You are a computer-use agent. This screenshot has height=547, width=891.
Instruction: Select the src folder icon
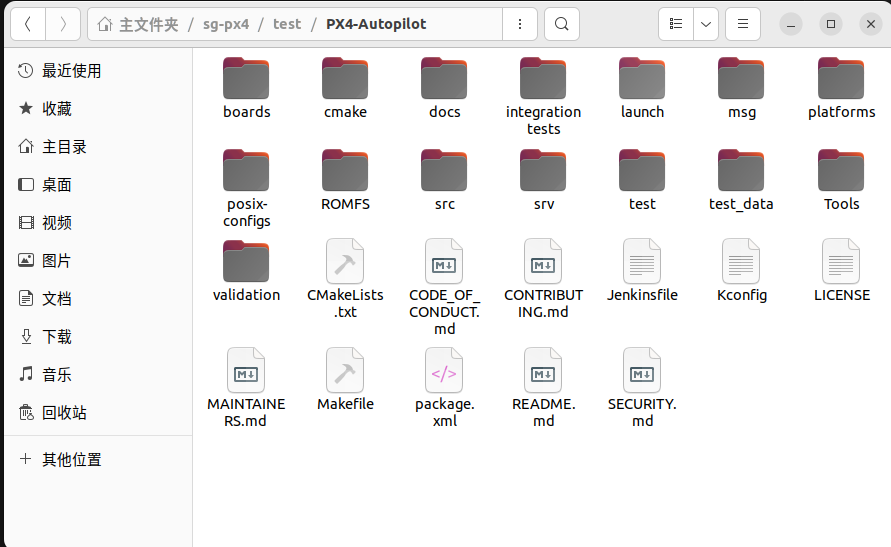pos(444,170)
